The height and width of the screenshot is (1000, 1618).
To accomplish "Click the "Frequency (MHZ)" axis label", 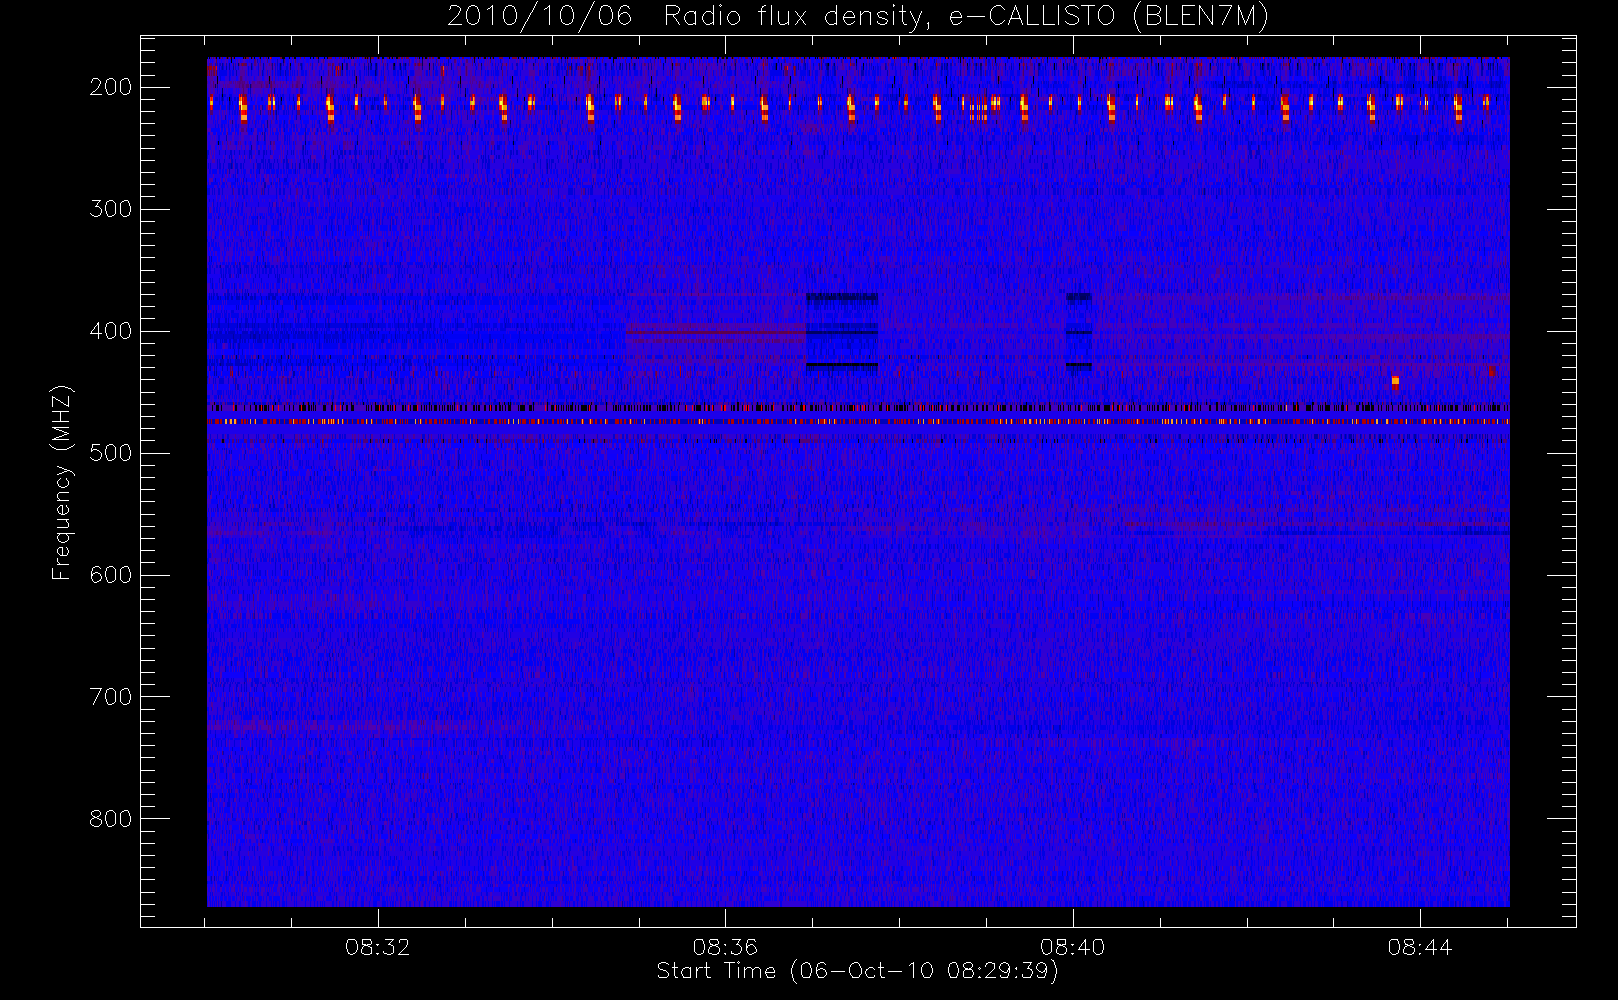I will (62, 482).
